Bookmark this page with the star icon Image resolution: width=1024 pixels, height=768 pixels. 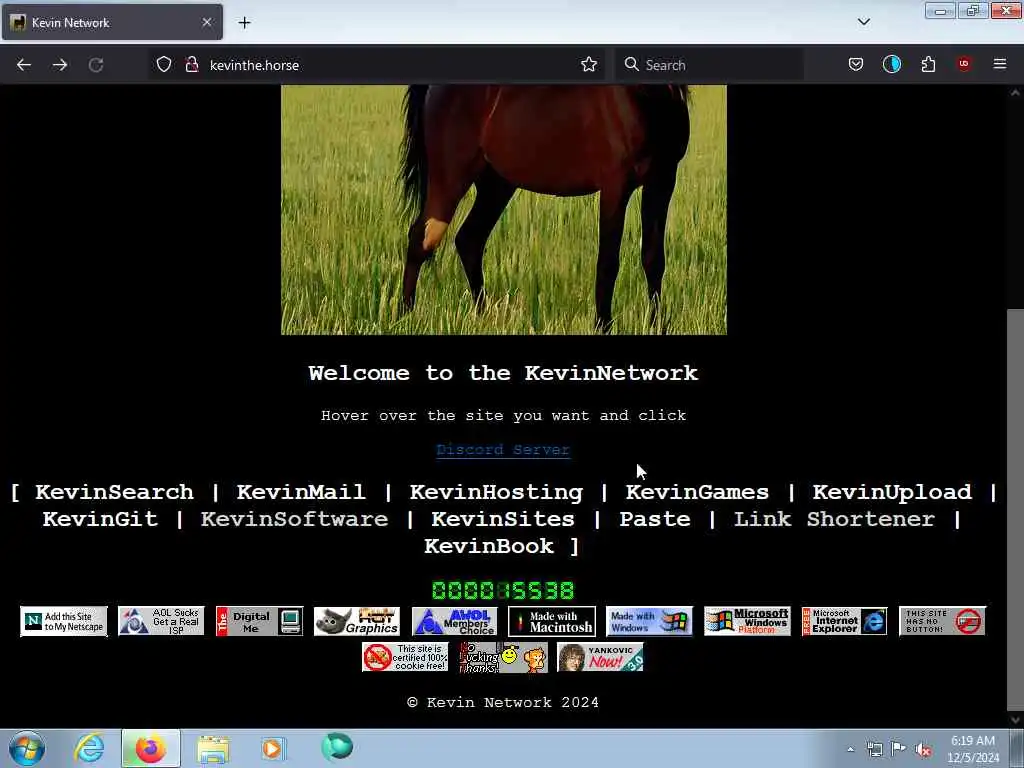(x=588, y=65)
